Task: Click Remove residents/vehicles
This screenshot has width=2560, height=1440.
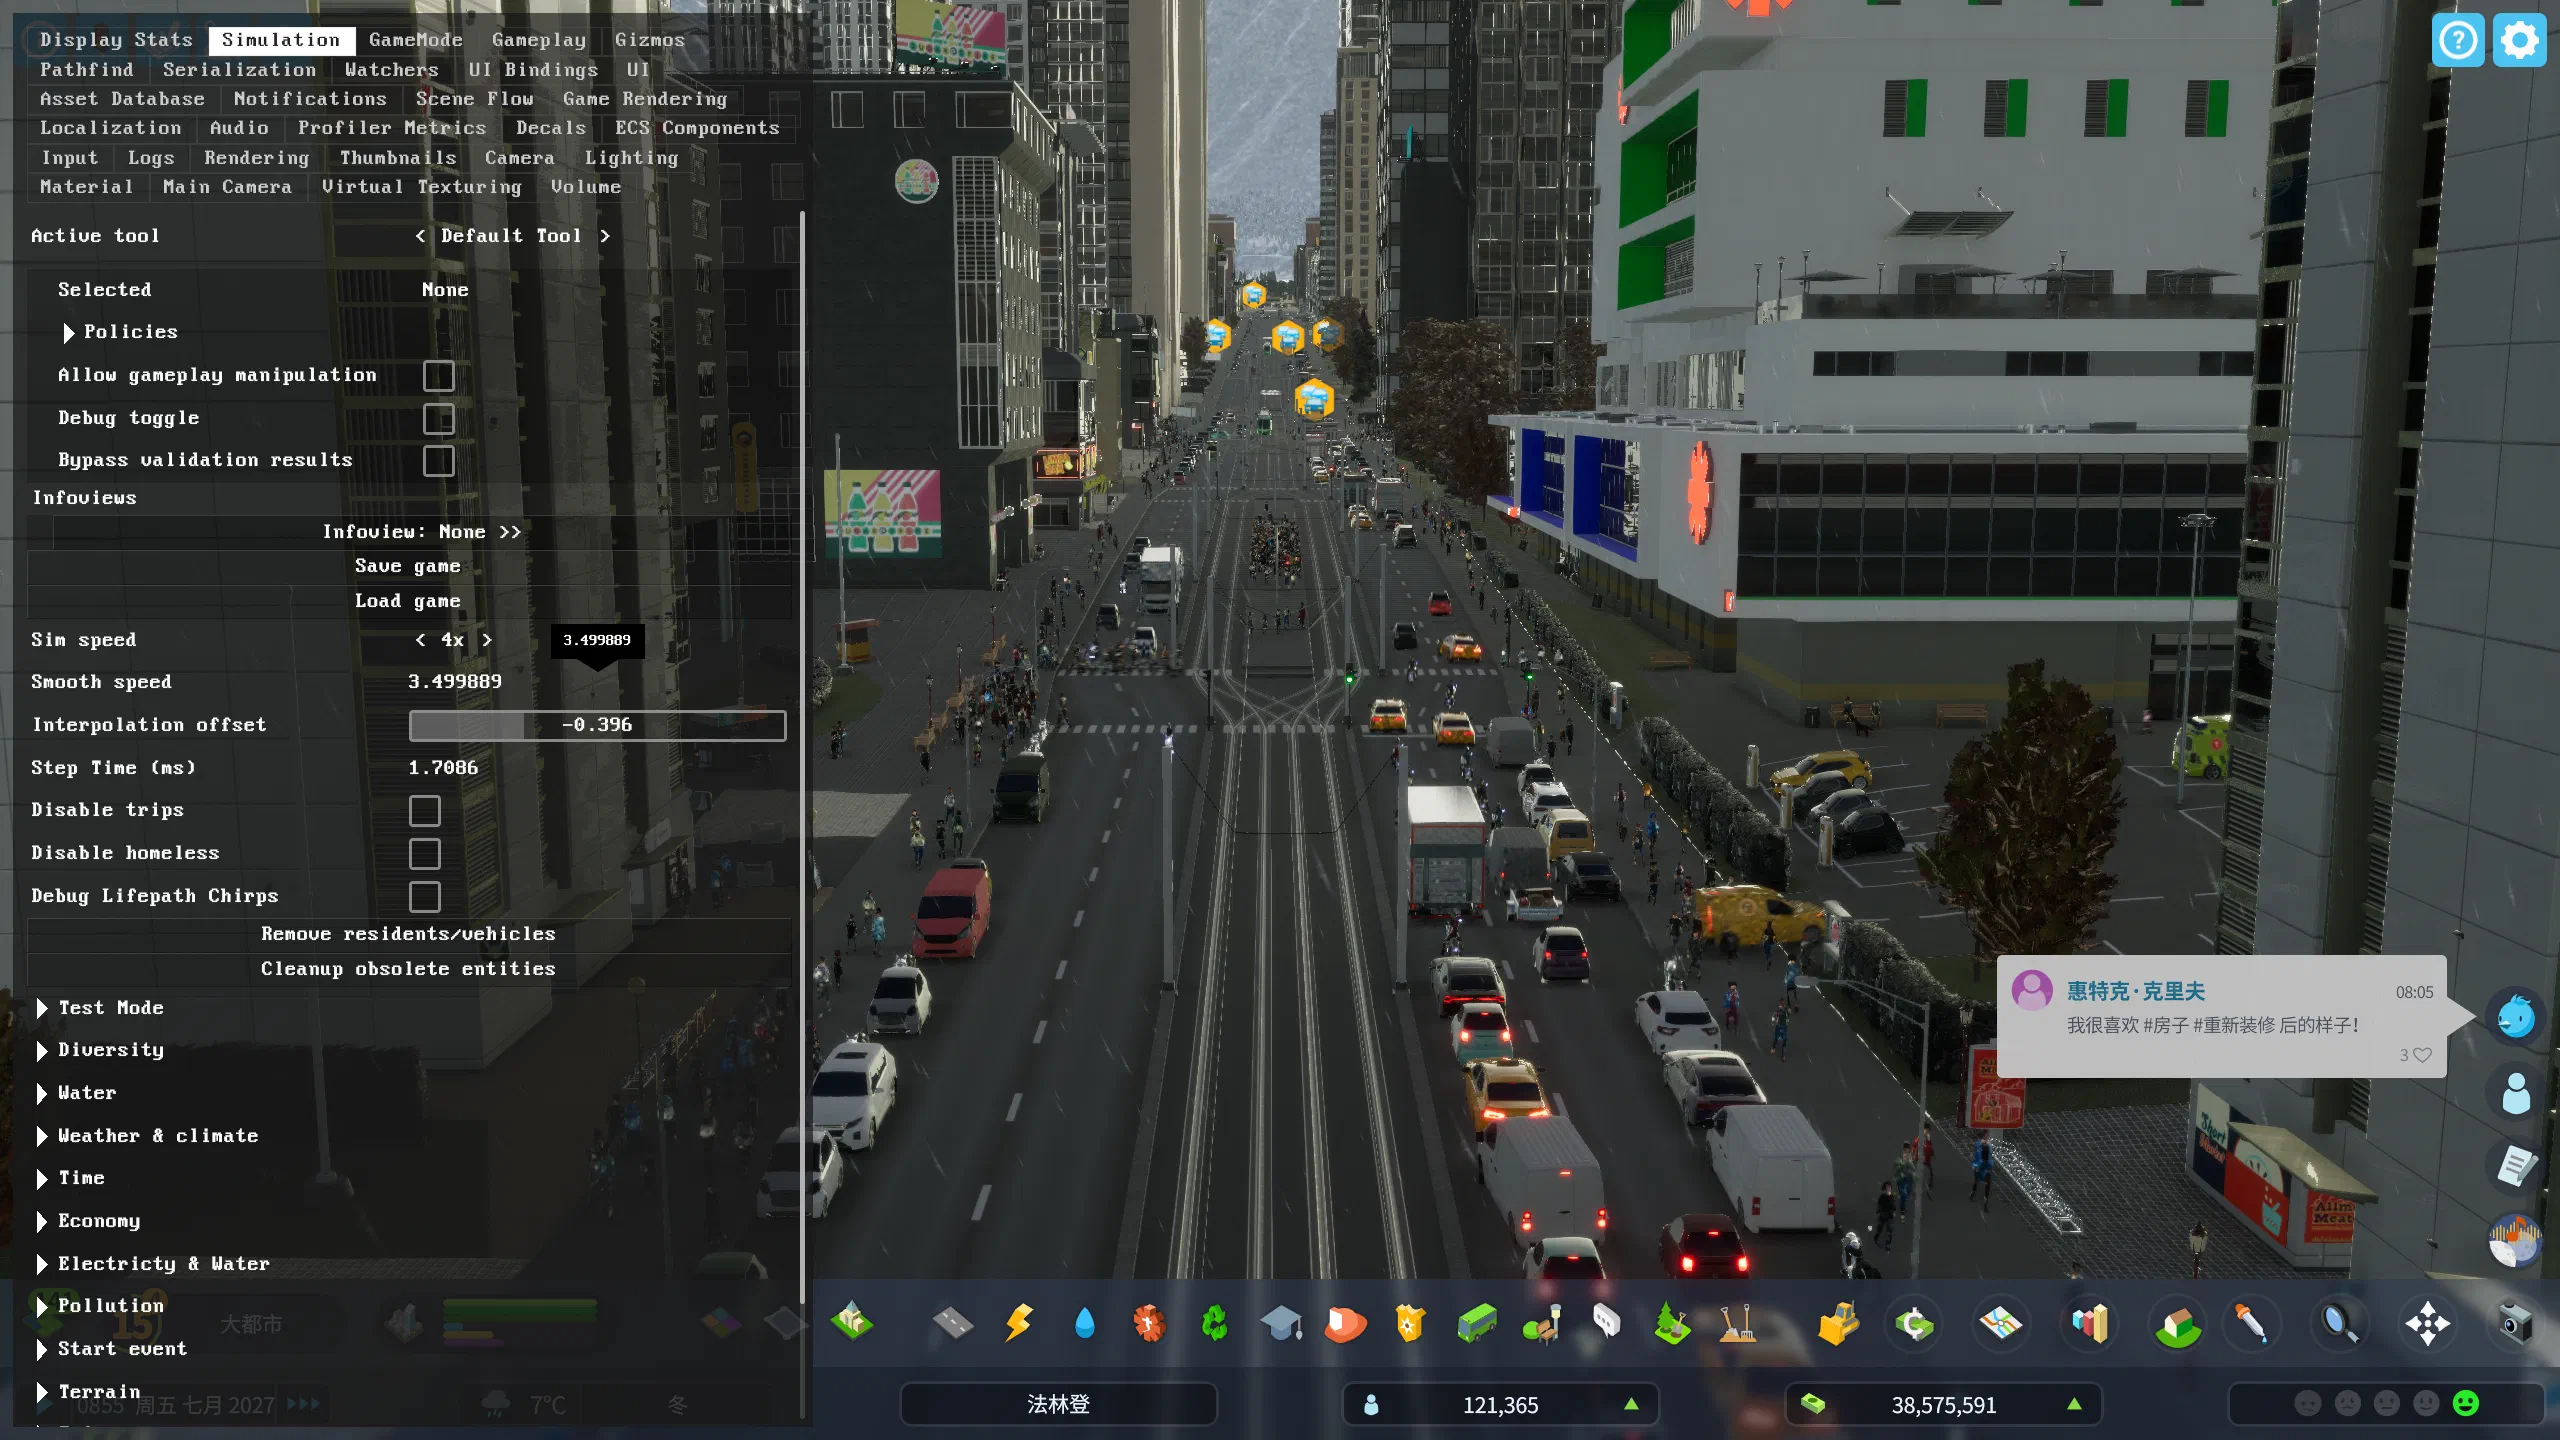Action: click(408, 933)
